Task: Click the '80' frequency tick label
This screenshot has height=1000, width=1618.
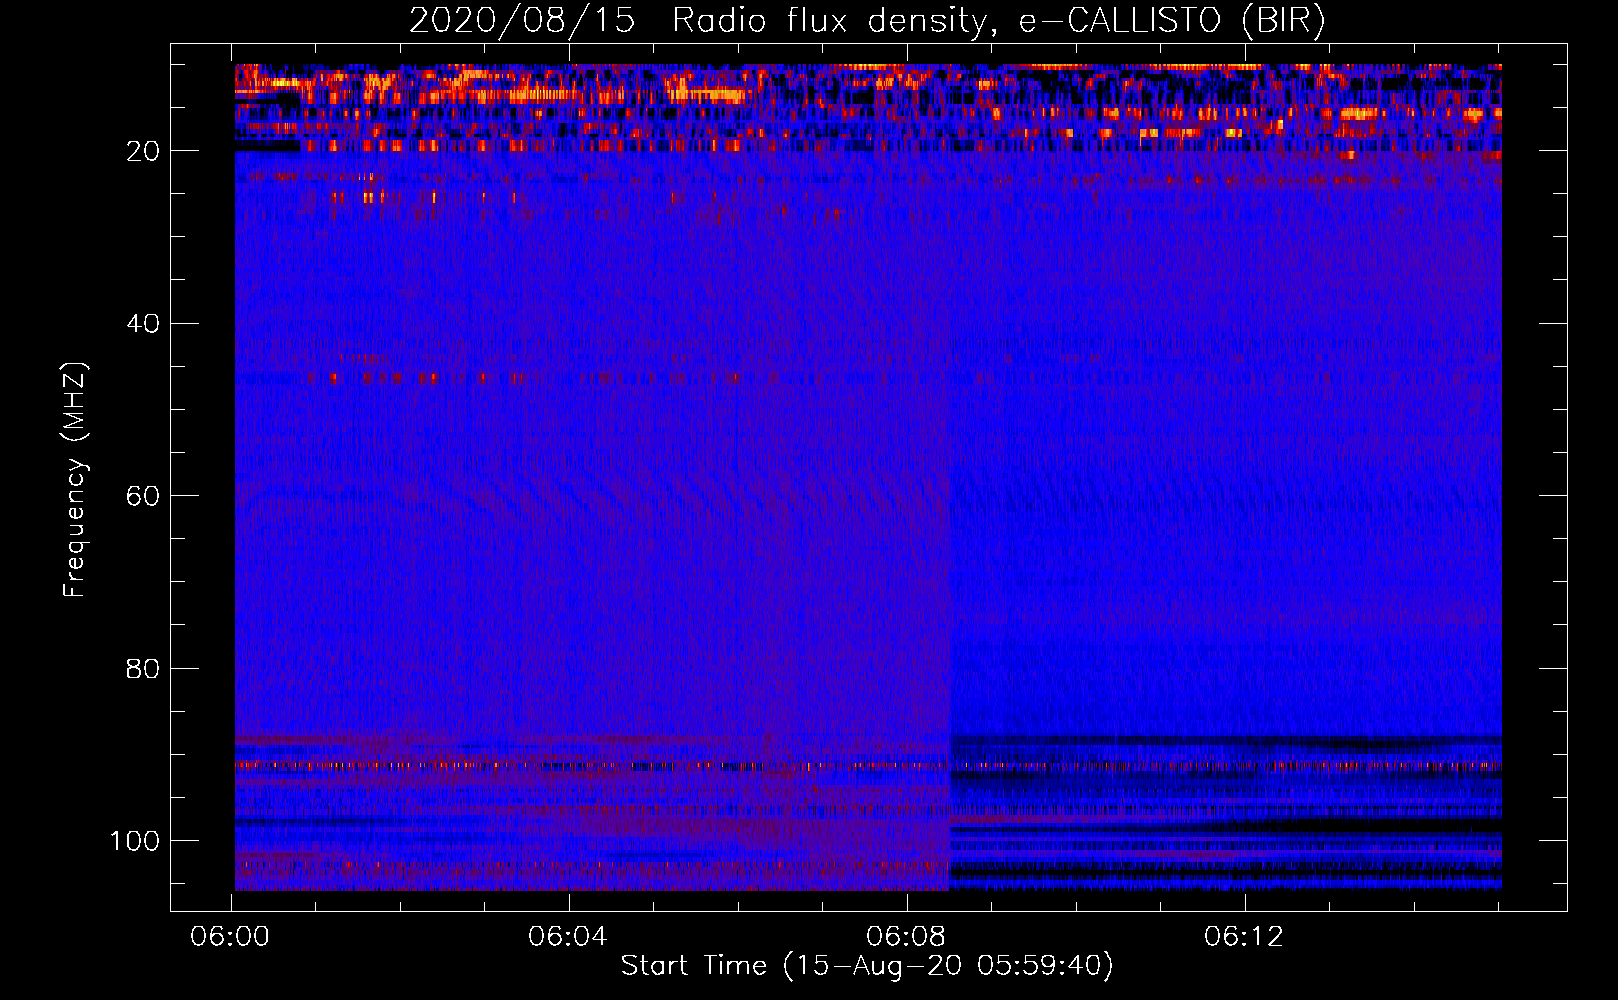Action: pyautogui.click(x=143, y=669)
